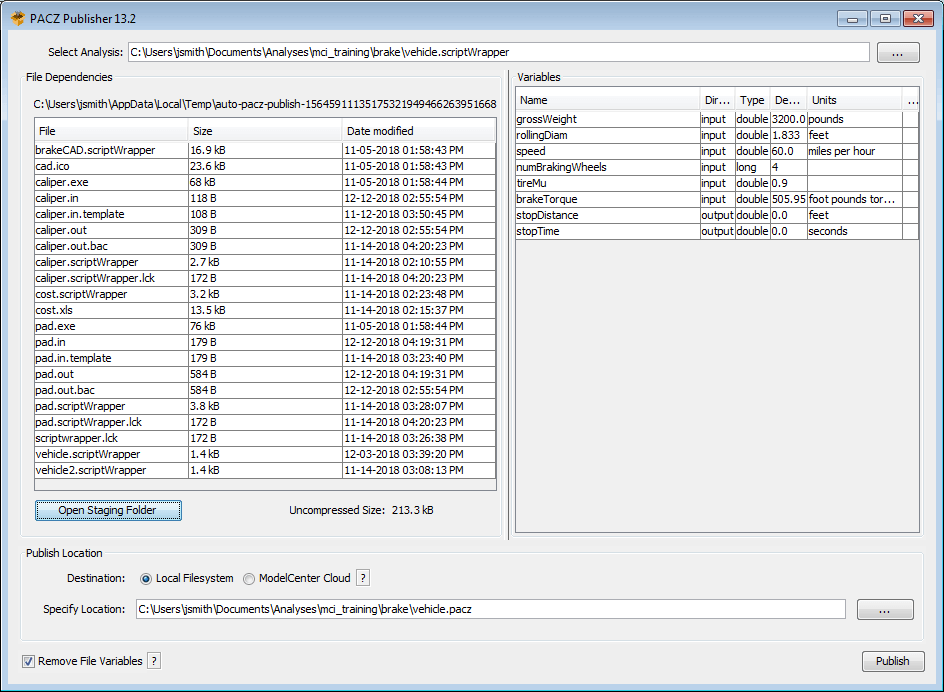Viewport: 944px width, 692px height.
Task: Browse for analysis file with top ellipsis button
Action: pos(898,52)
